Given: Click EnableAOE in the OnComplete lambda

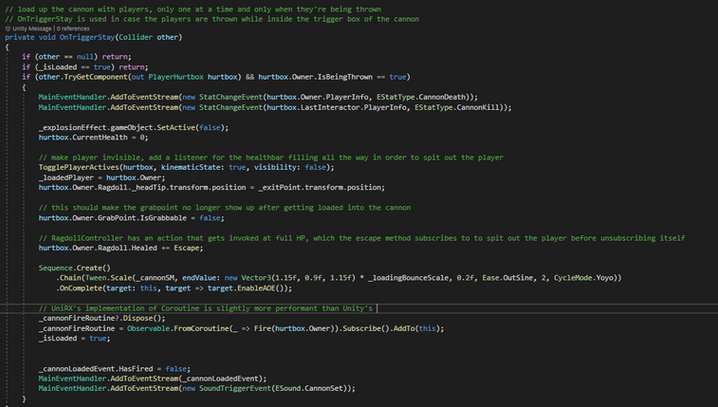Looking at the screenshot, I should [258, 288].
